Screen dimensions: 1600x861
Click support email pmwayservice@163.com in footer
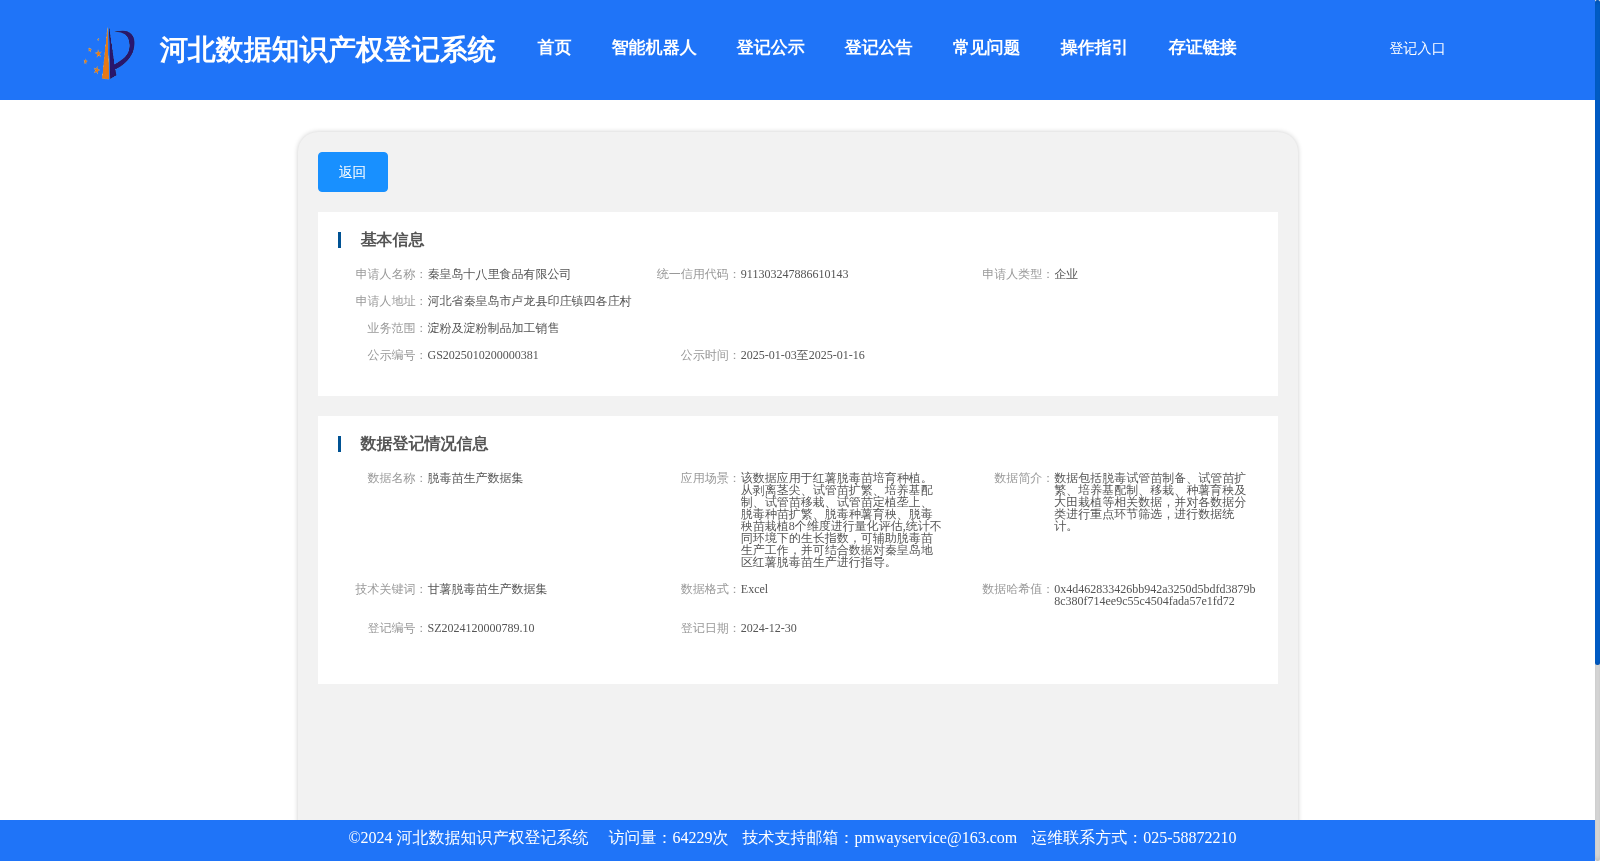tap(935, 838)
